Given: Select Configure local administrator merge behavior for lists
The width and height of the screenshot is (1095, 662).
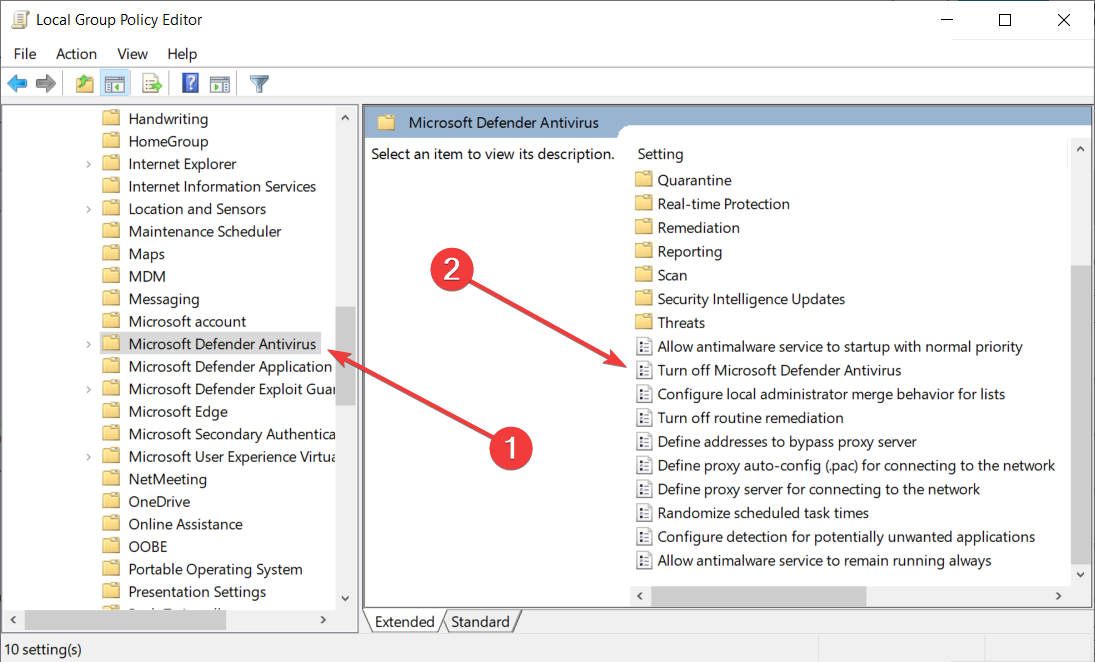Looking at the screenshot, I should (x=831, y=394).
